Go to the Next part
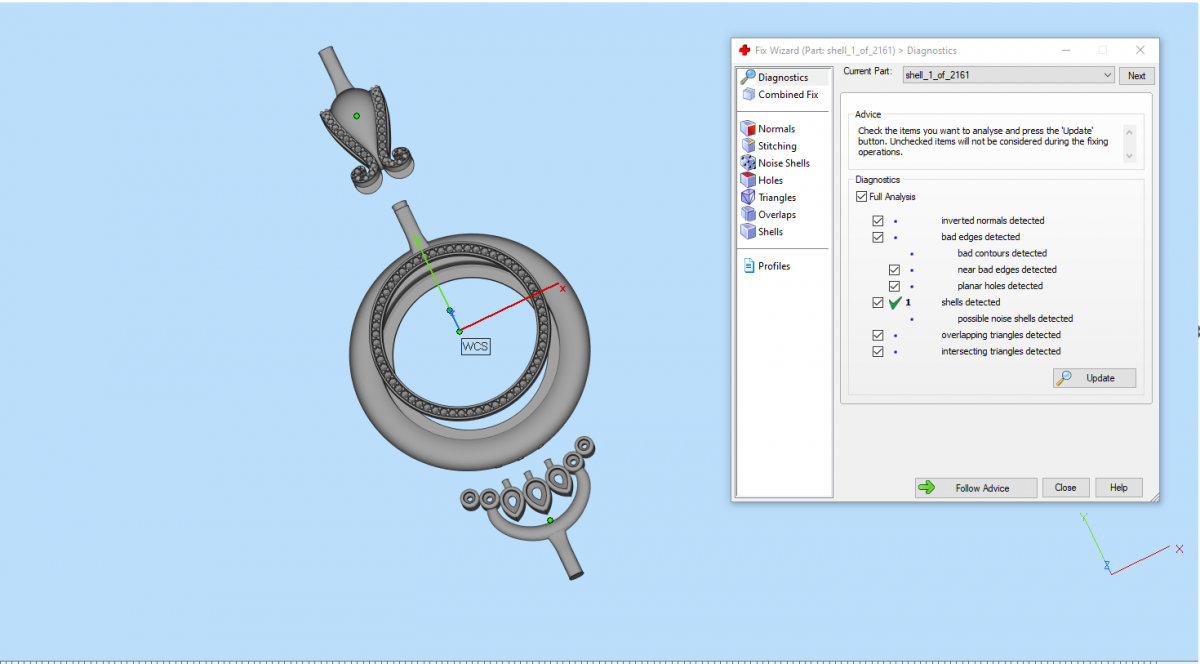The image size is (1200, 664). (x=1137, y=76)
